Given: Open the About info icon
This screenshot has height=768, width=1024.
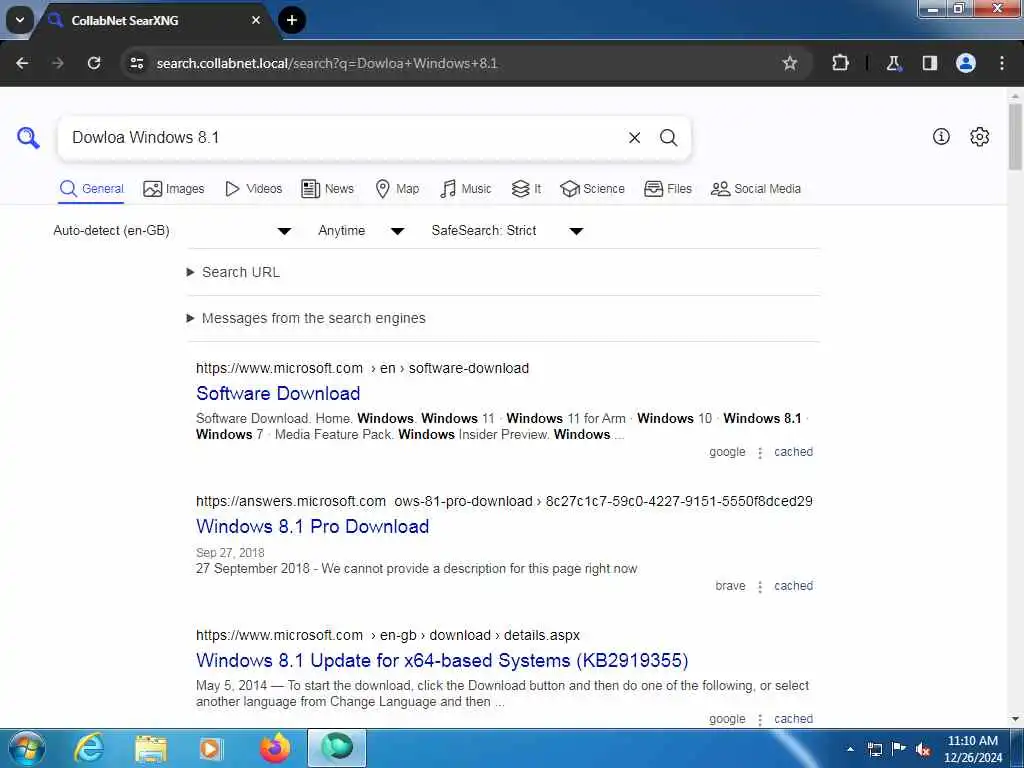Looking at the screenshot, I should pos(941,136).
